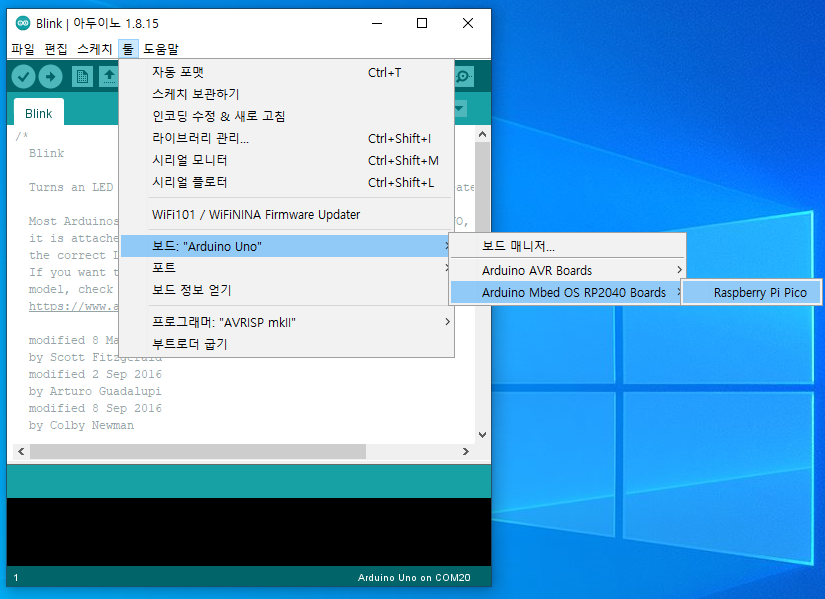This screenshot has width=825, height=599.
Task: Click 'modified 2 Sep 2016' line
Action: (x=95, y=374)
